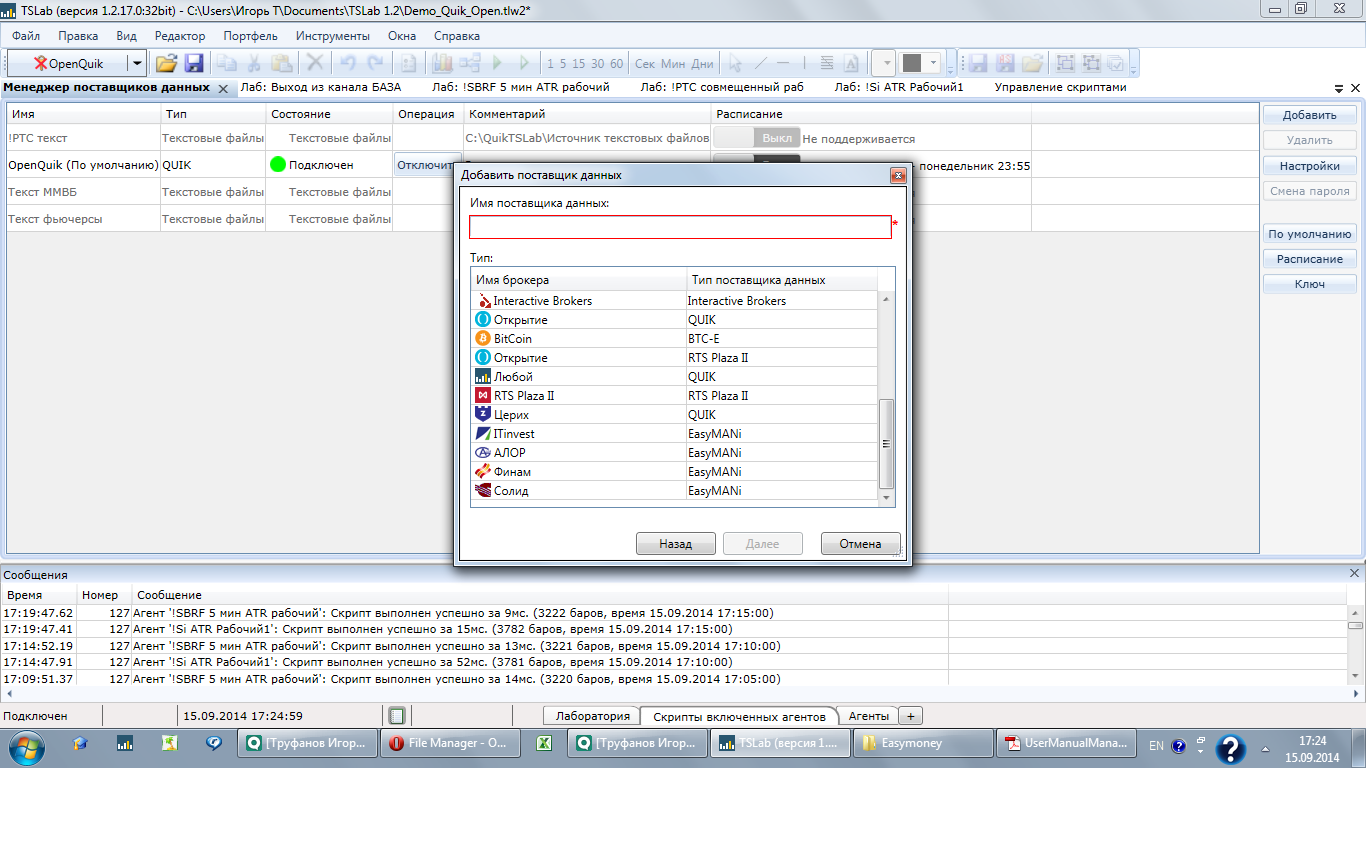Image resolution: width=1366 pixels, height=861 pixels.
Task: Pick the ITinvest broker icon
Action: click(x=484, y=434)
